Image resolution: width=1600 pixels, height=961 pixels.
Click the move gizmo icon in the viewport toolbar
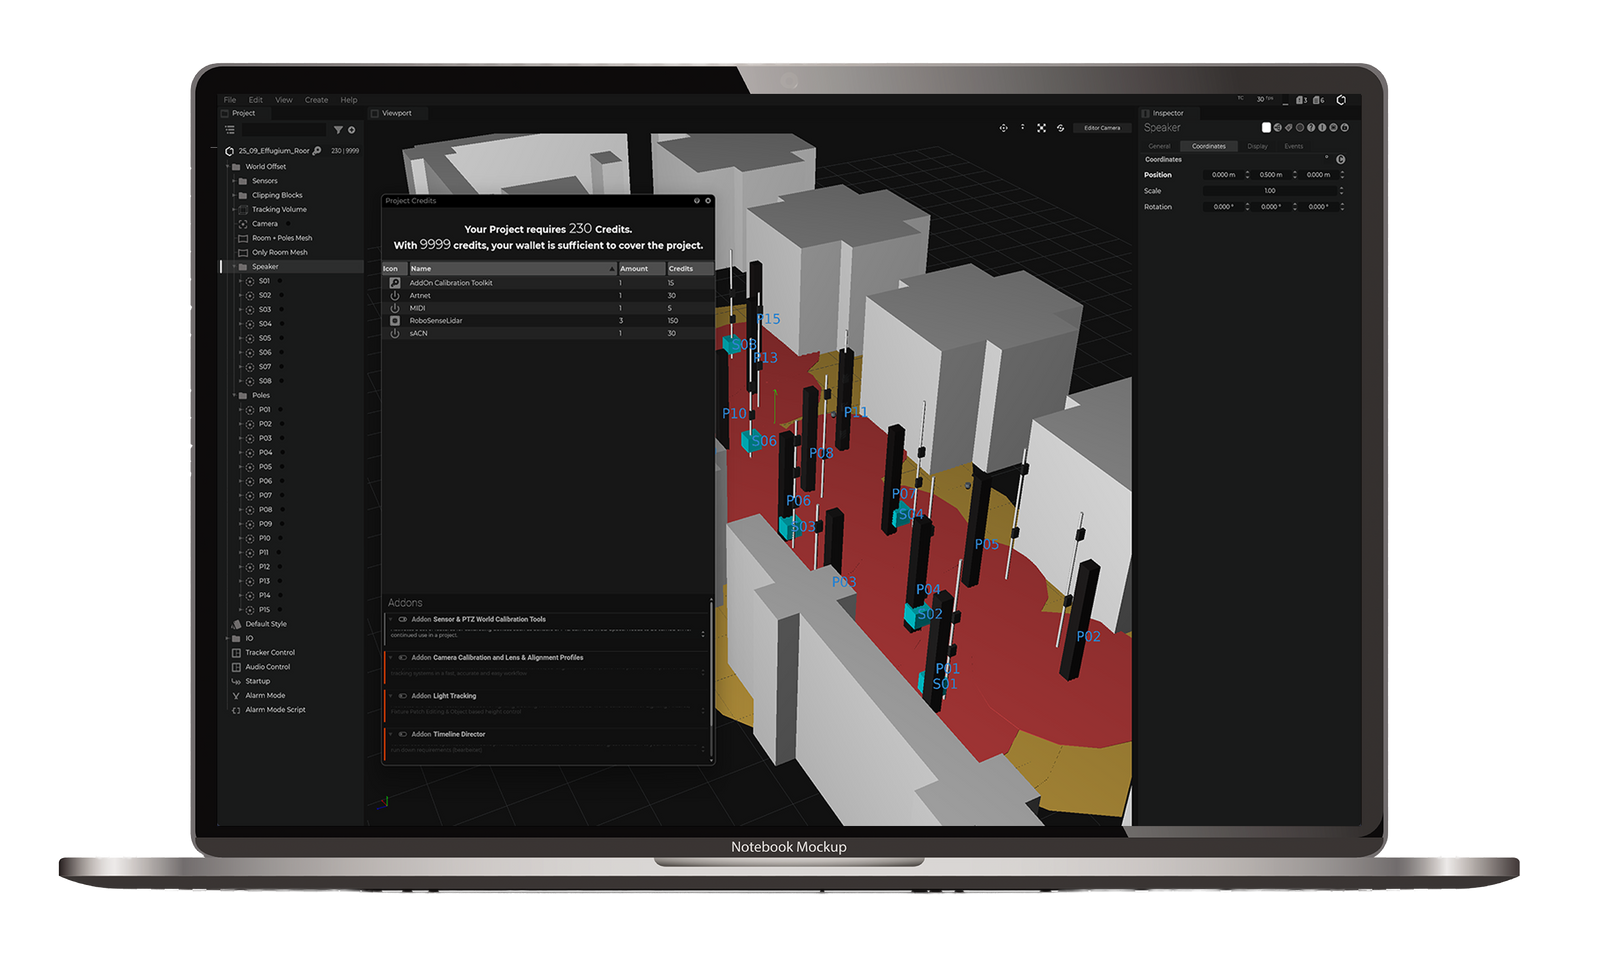click(1003, 128)
